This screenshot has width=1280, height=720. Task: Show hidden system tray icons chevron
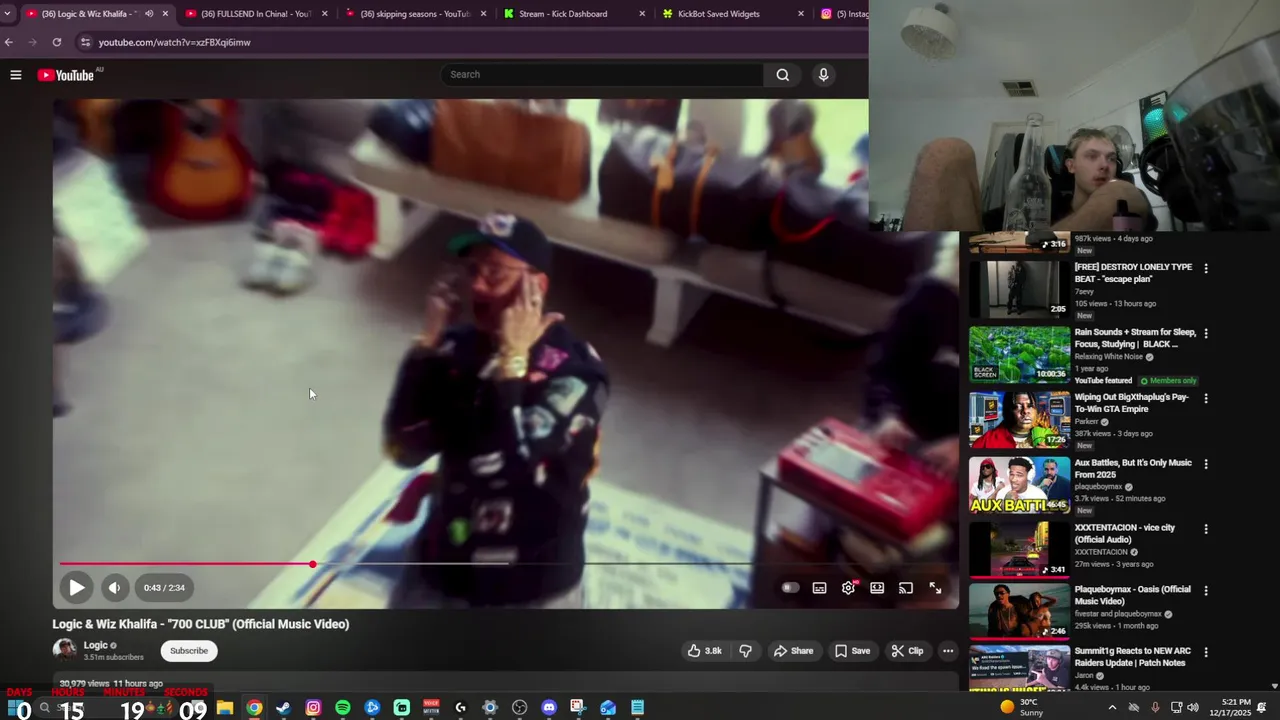[x=1112, y=708]
